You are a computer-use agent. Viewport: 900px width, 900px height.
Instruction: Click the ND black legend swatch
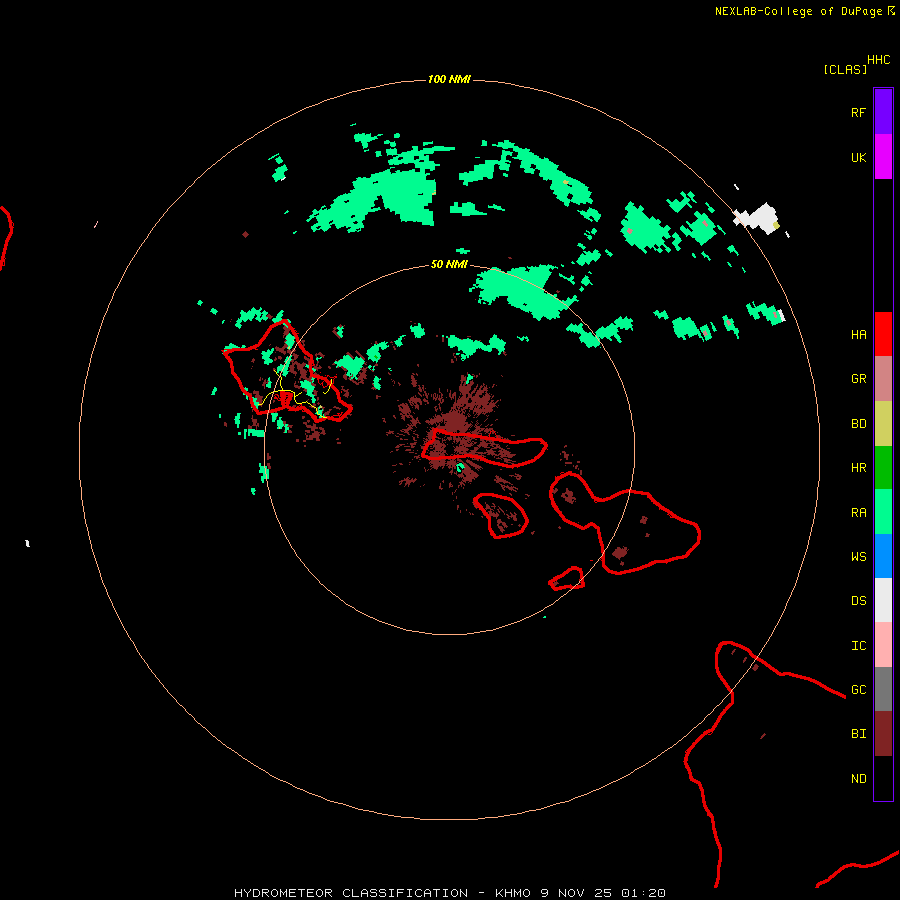coord(883,778)
